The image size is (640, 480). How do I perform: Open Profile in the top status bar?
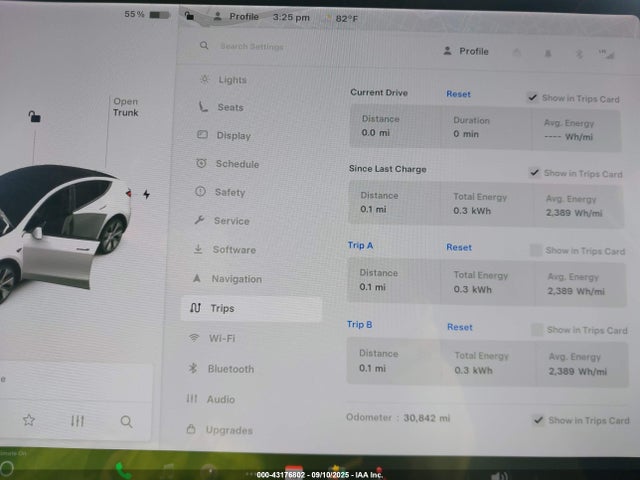pos(236,17)
